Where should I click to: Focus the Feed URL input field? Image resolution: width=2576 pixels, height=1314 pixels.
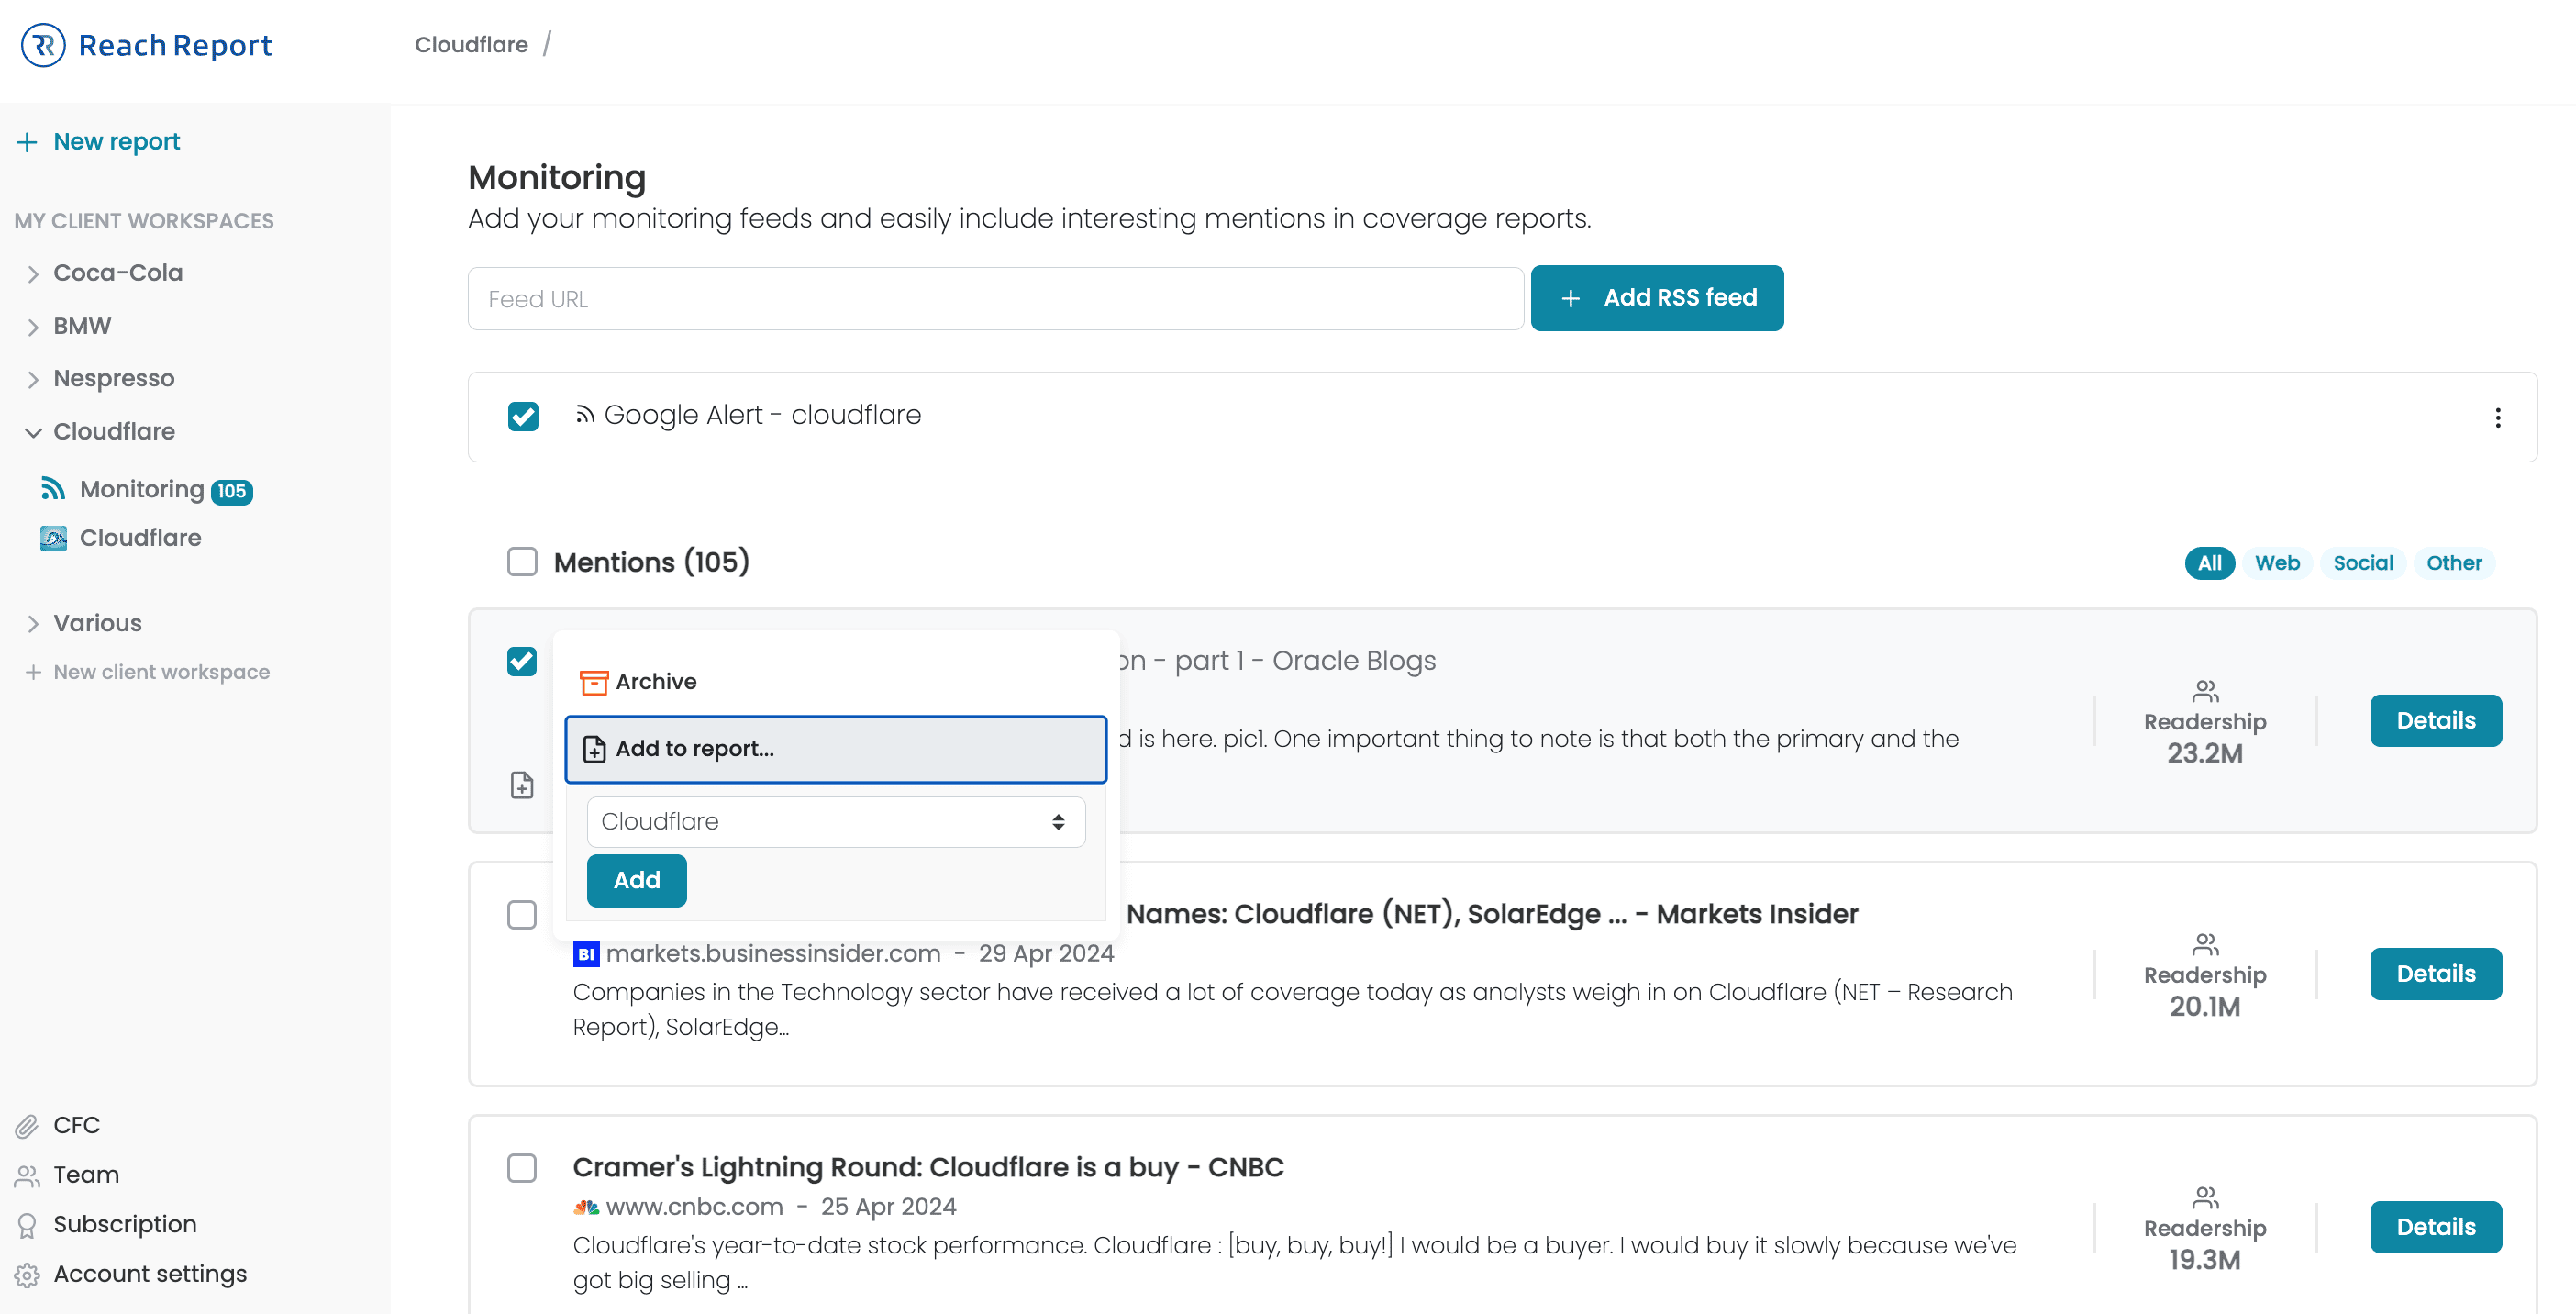[x=996, y=298]
